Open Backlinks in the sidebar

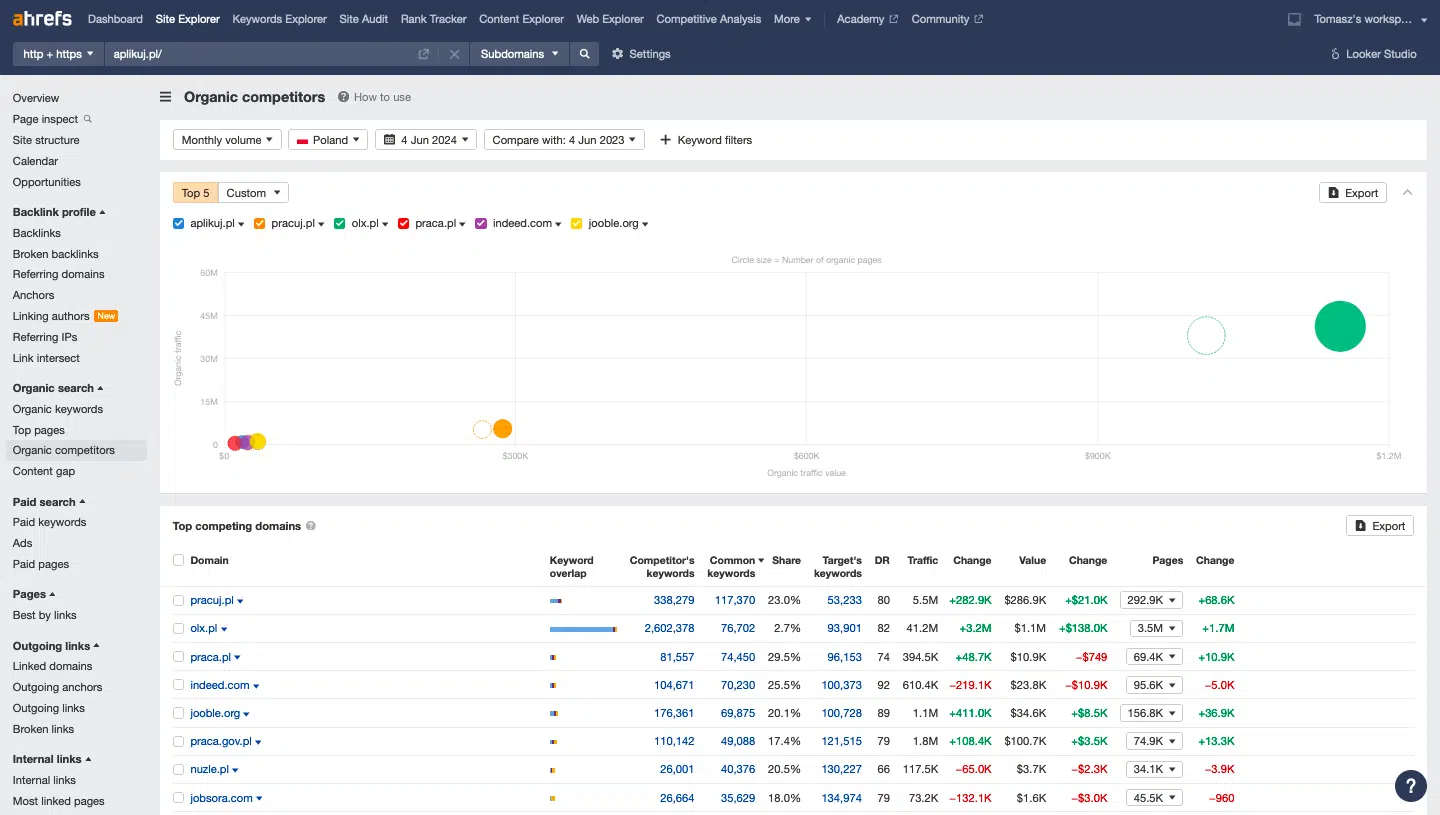(x=37, y=233)
